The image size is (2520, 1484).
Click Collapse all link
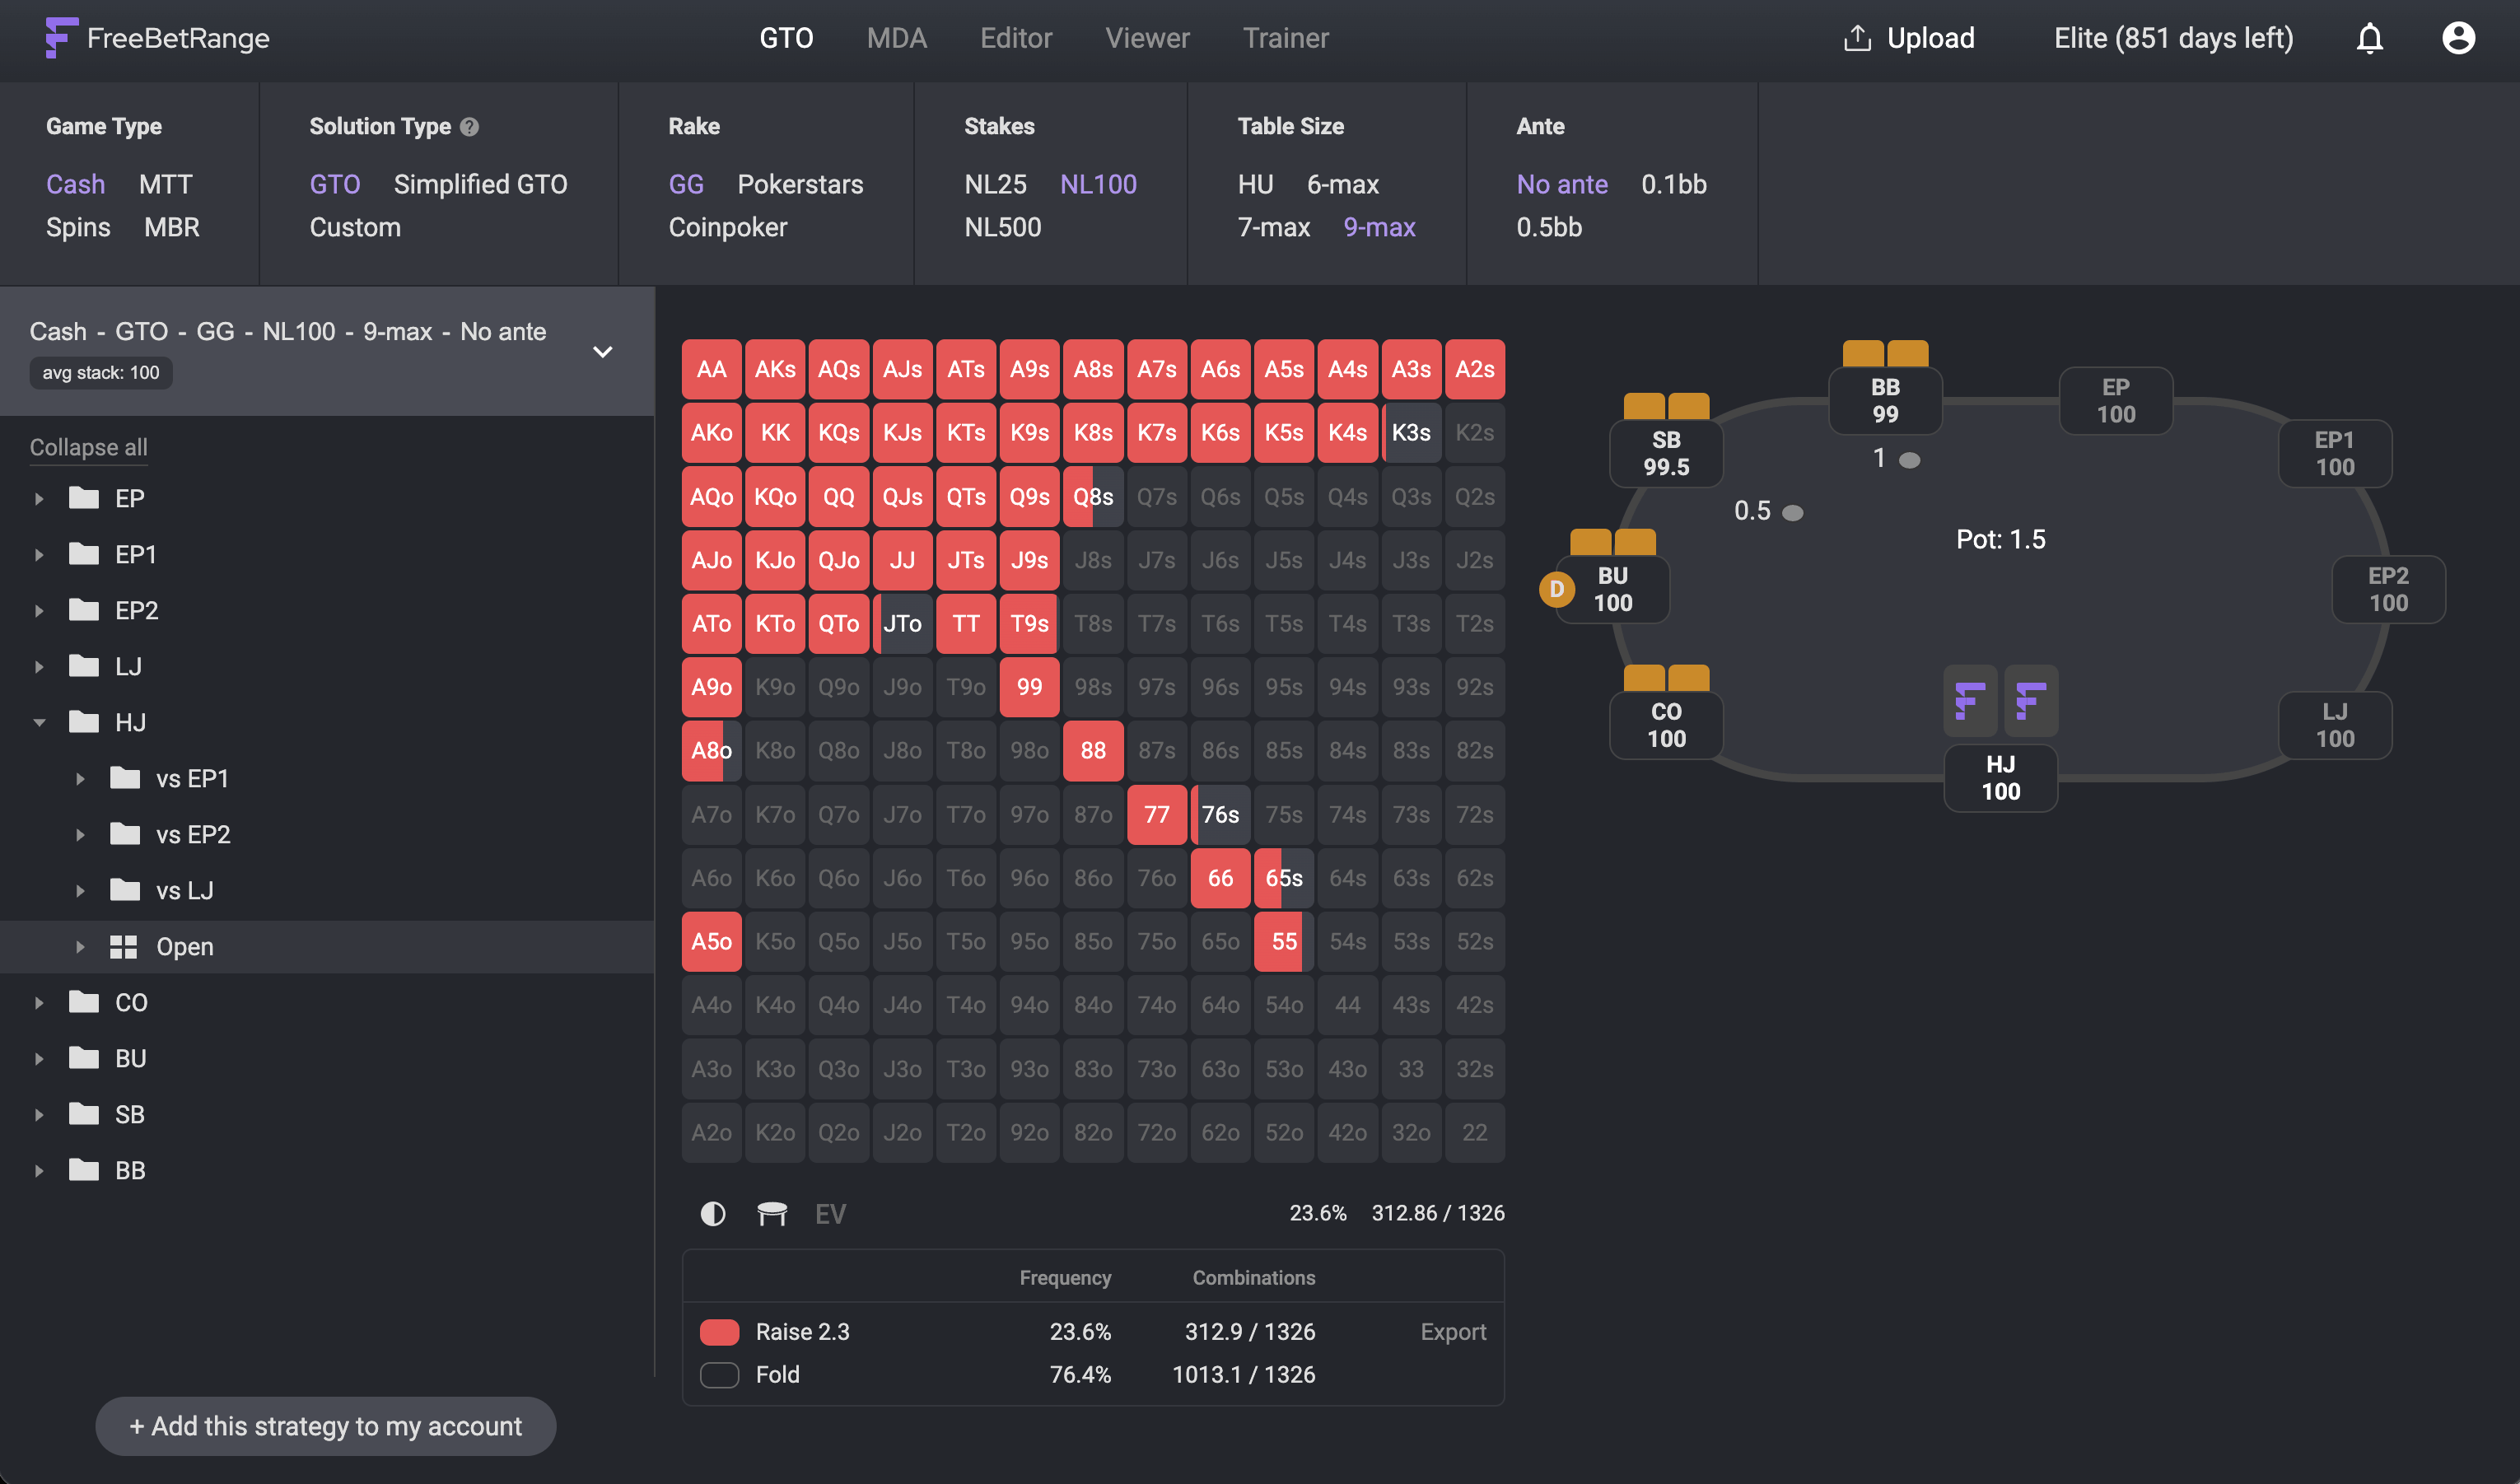pyautogui.click(x=88, y=447)
